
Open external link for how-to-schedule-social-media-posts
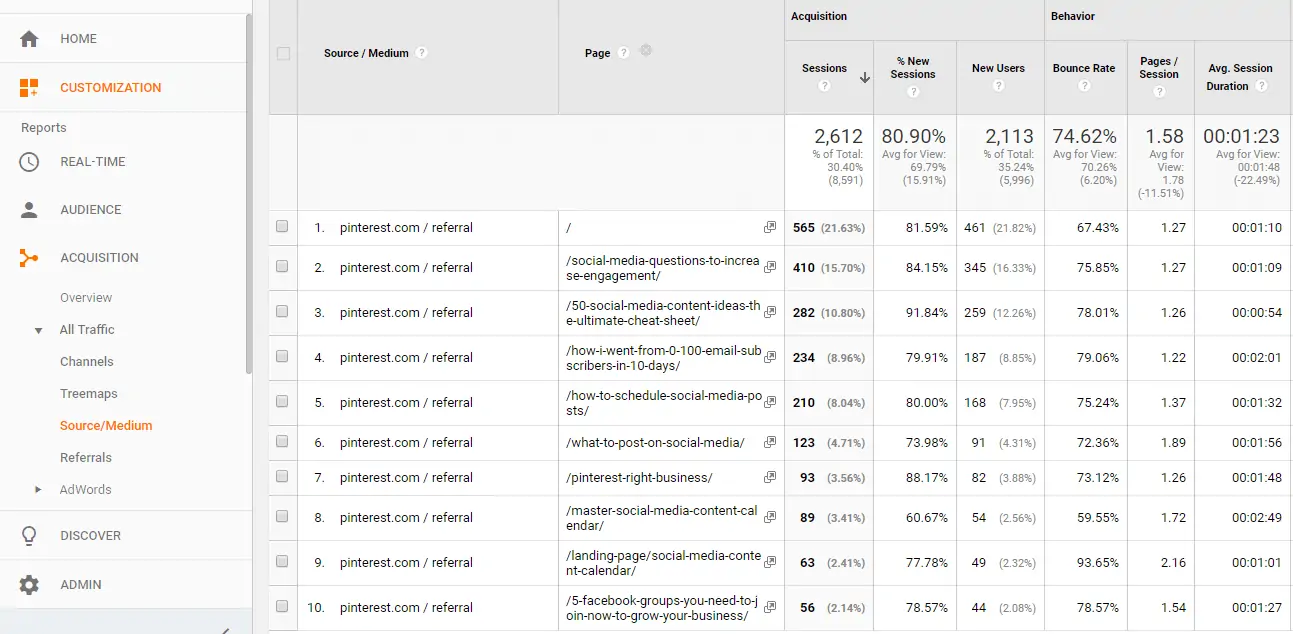(770, 402)
